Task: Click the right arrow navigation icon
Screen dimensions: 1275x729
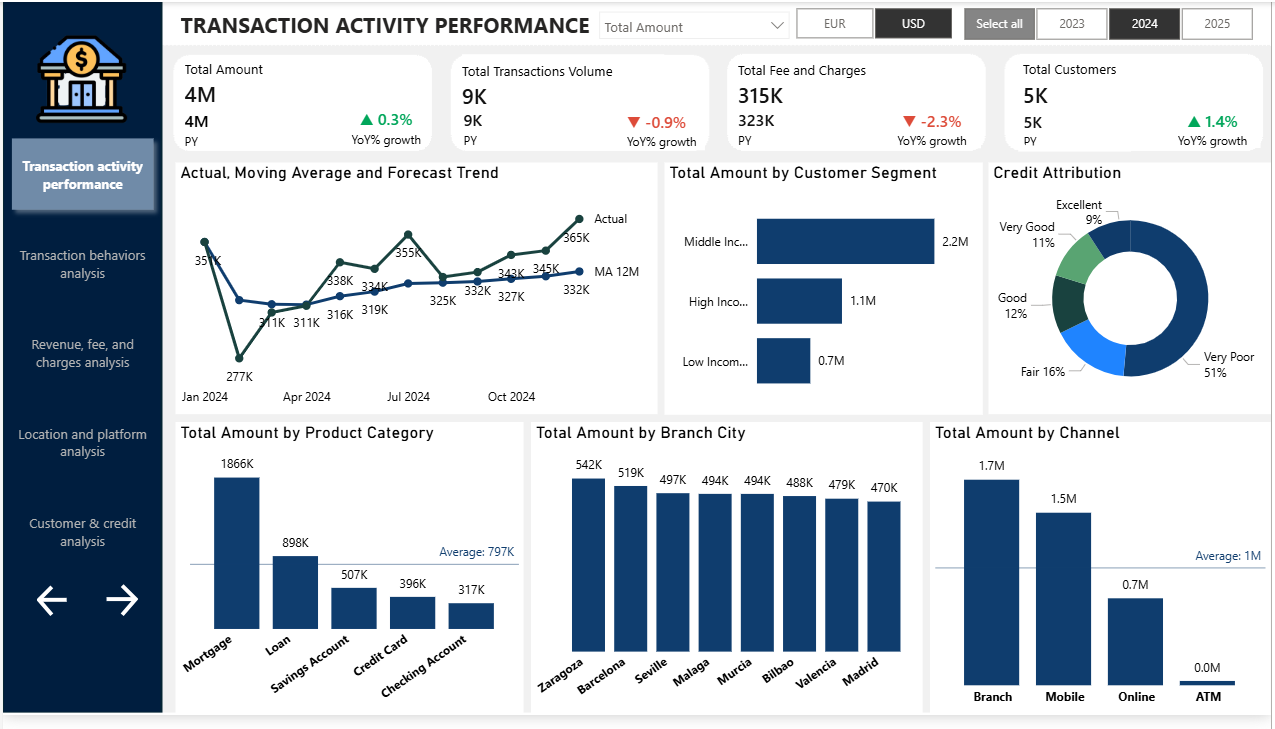Action: pos(122,600)
